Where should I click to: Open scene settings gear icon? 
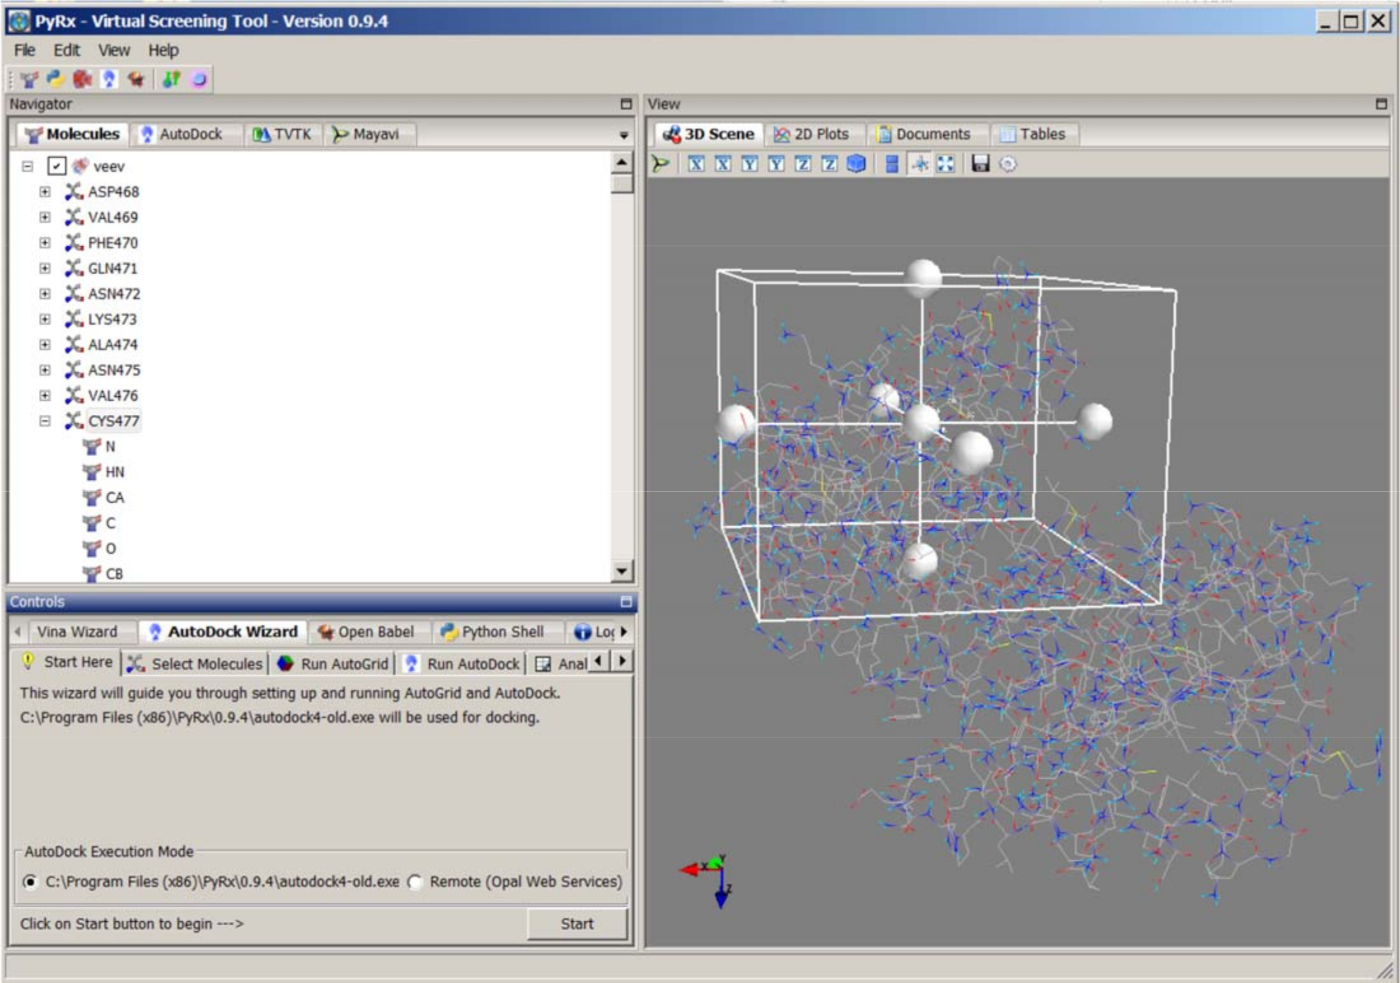pyautogui.click(x=1008, y=164)
